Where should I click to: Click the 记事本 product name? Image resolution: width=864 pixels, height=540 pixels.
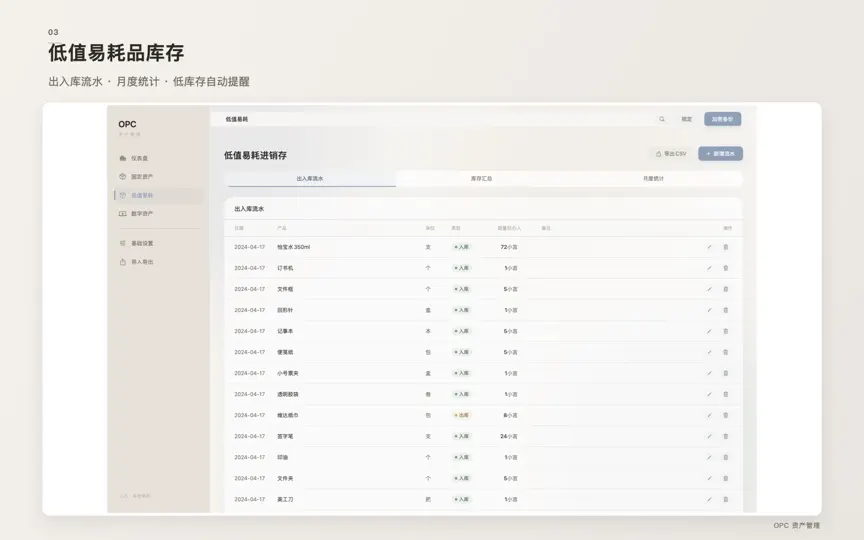pos(285,331)
